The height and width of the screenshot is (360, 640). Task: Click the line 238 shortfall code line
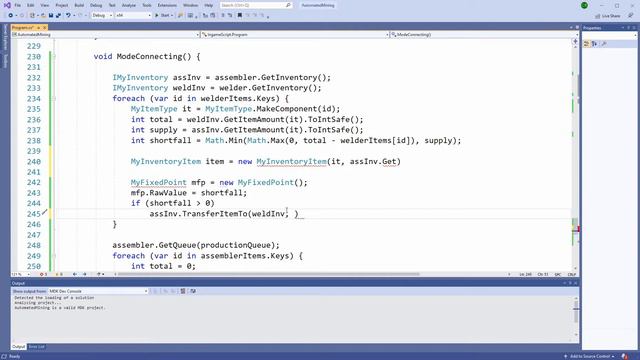[296, 140]
